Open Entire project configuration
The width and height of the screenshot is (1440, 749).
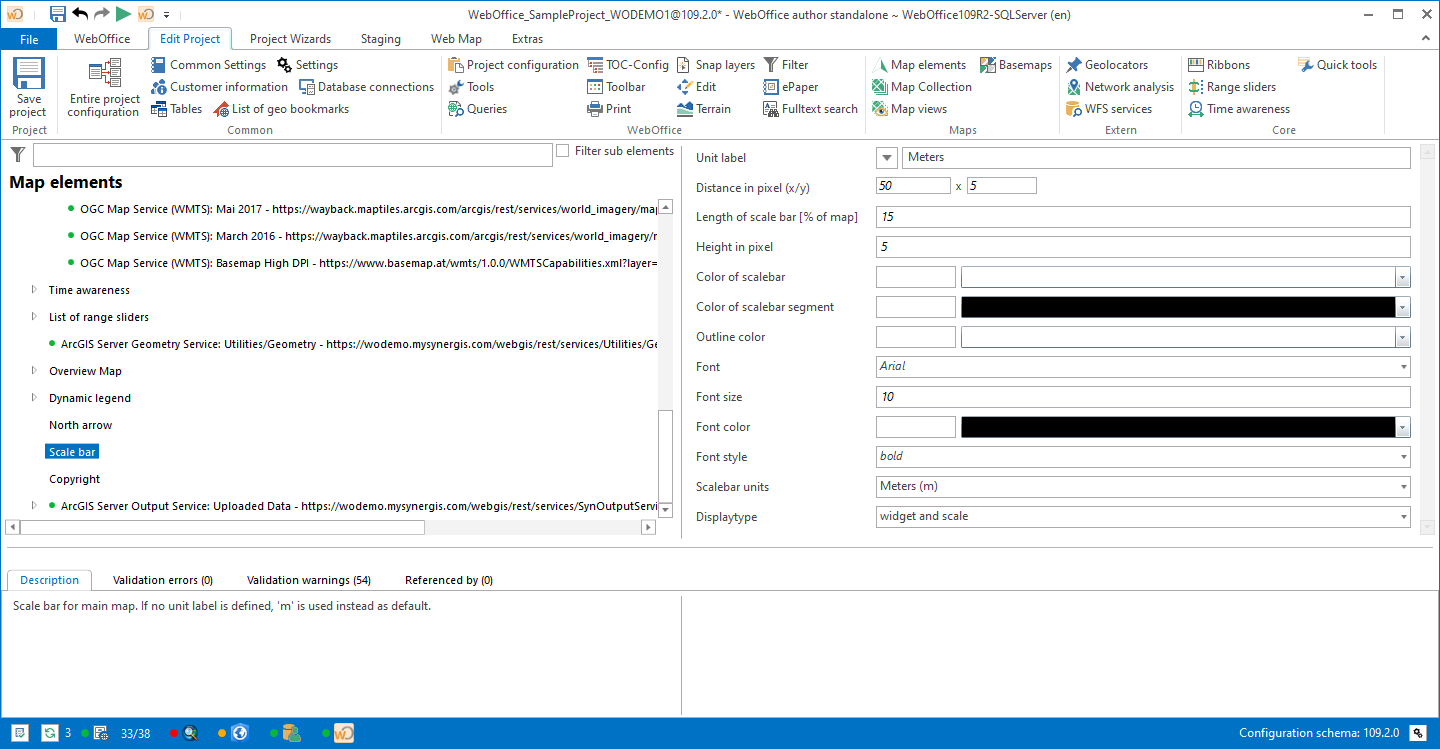[104, 89]
